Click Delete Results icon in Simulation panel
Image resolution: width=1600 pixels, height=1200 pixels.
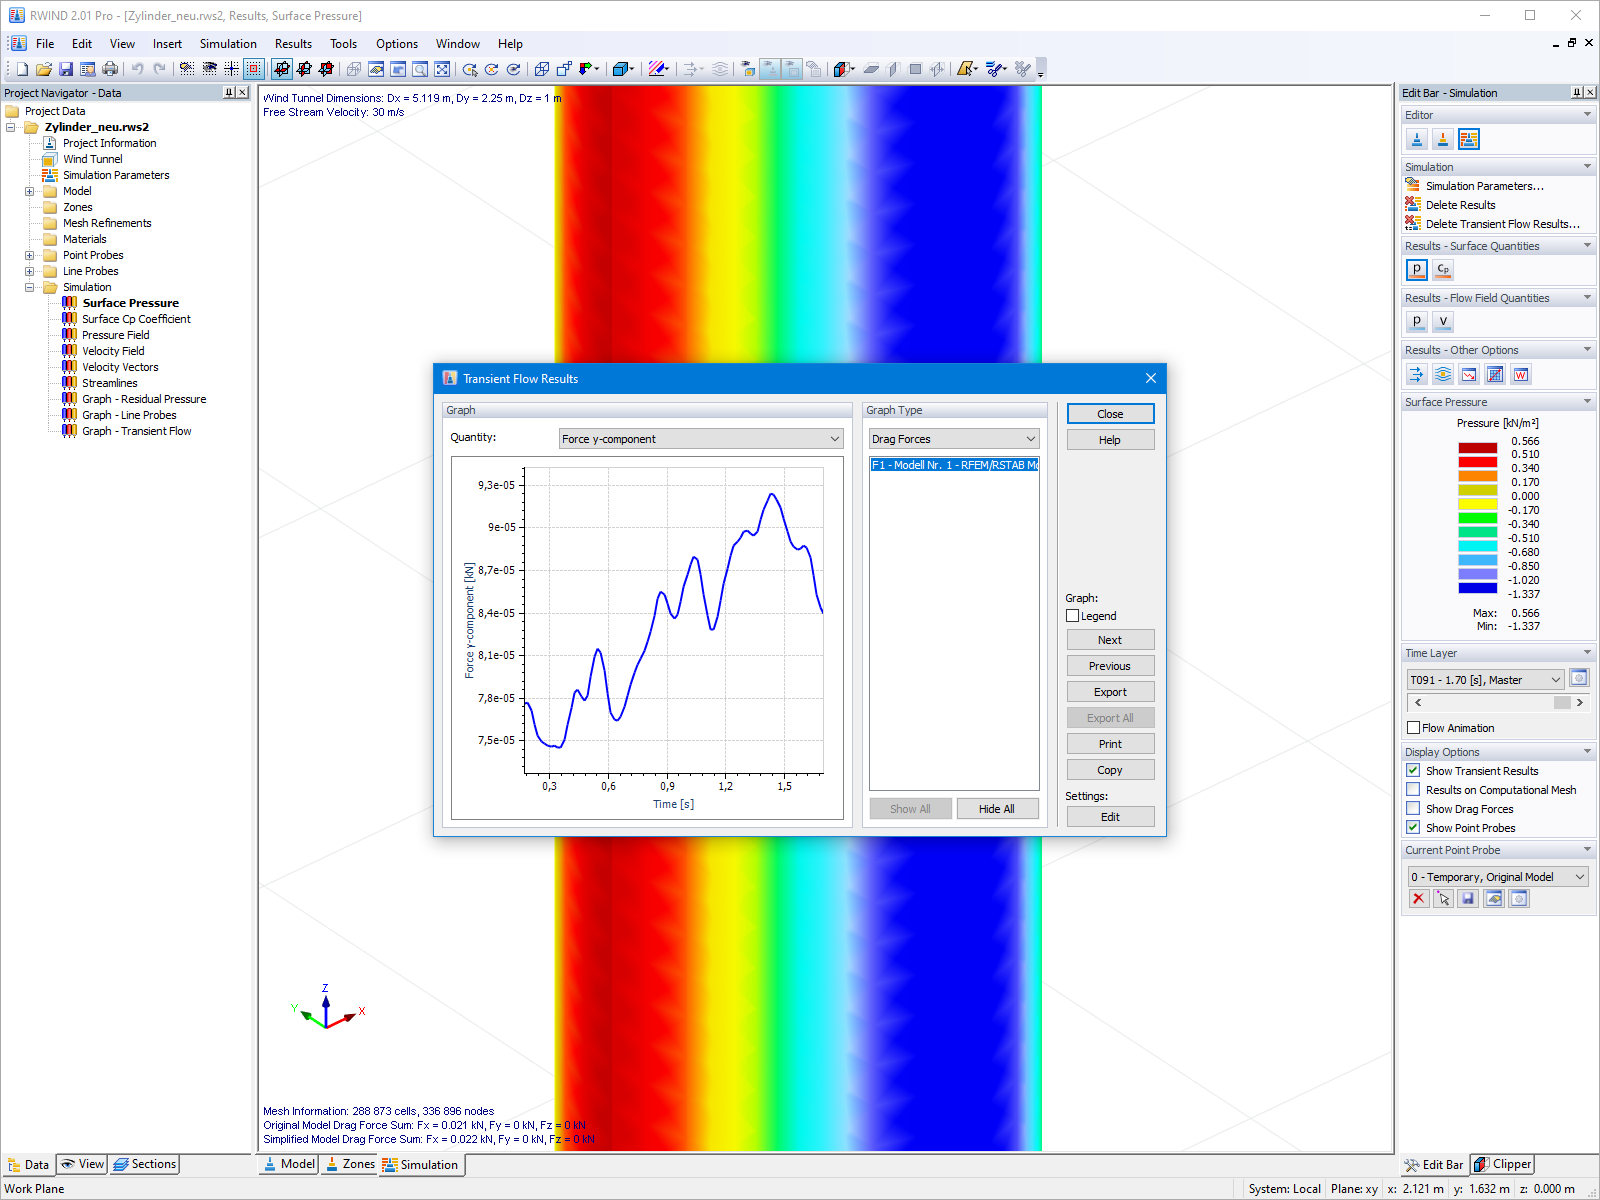[1413, 204]
